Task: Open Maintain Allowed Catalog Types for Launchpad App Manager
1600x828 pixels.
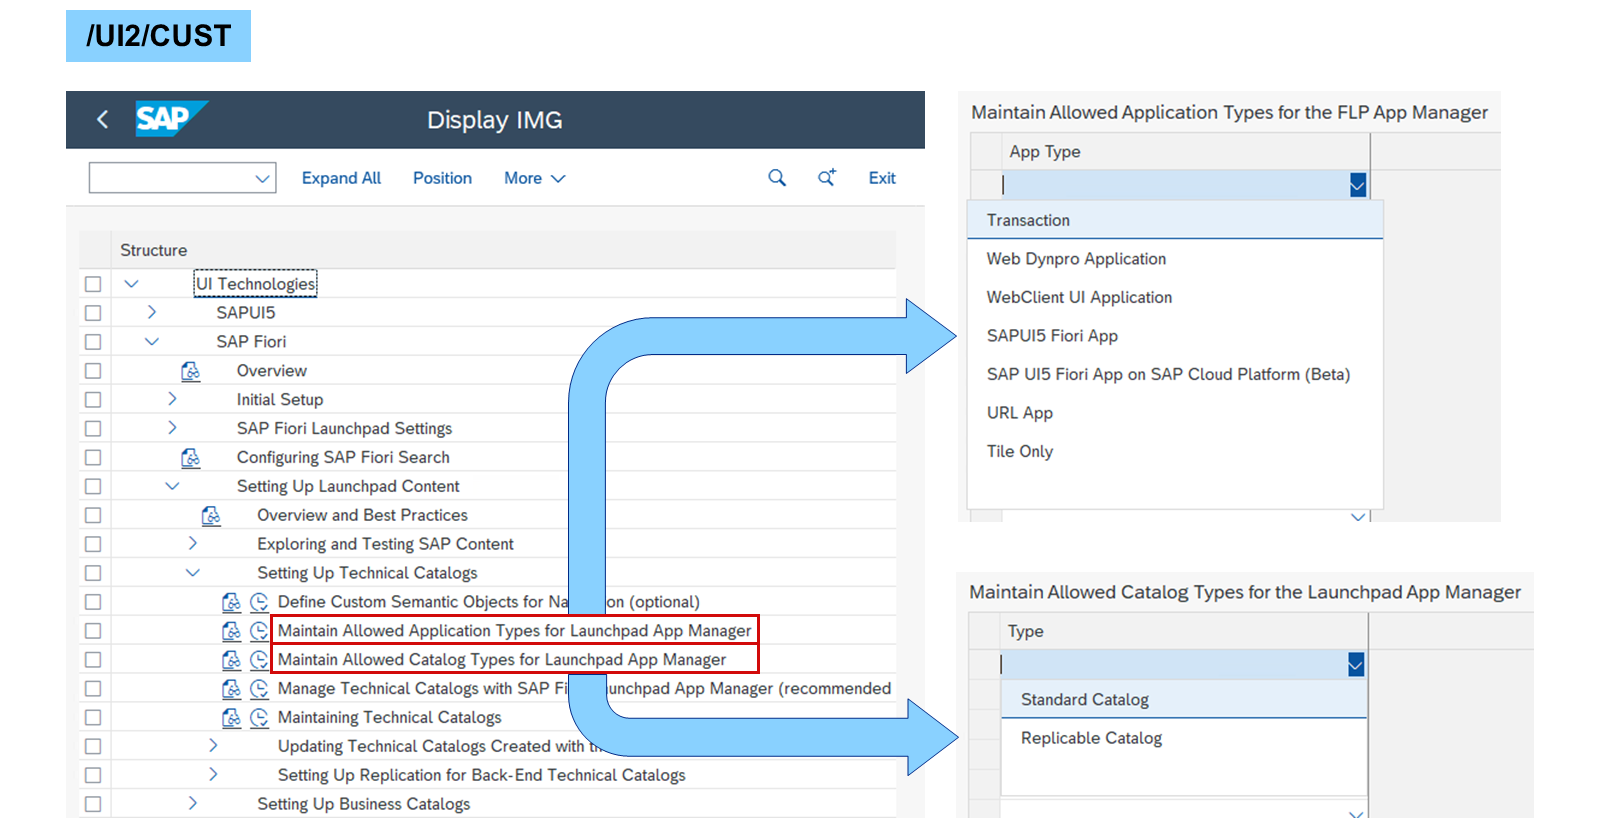Action: point(502,660)
